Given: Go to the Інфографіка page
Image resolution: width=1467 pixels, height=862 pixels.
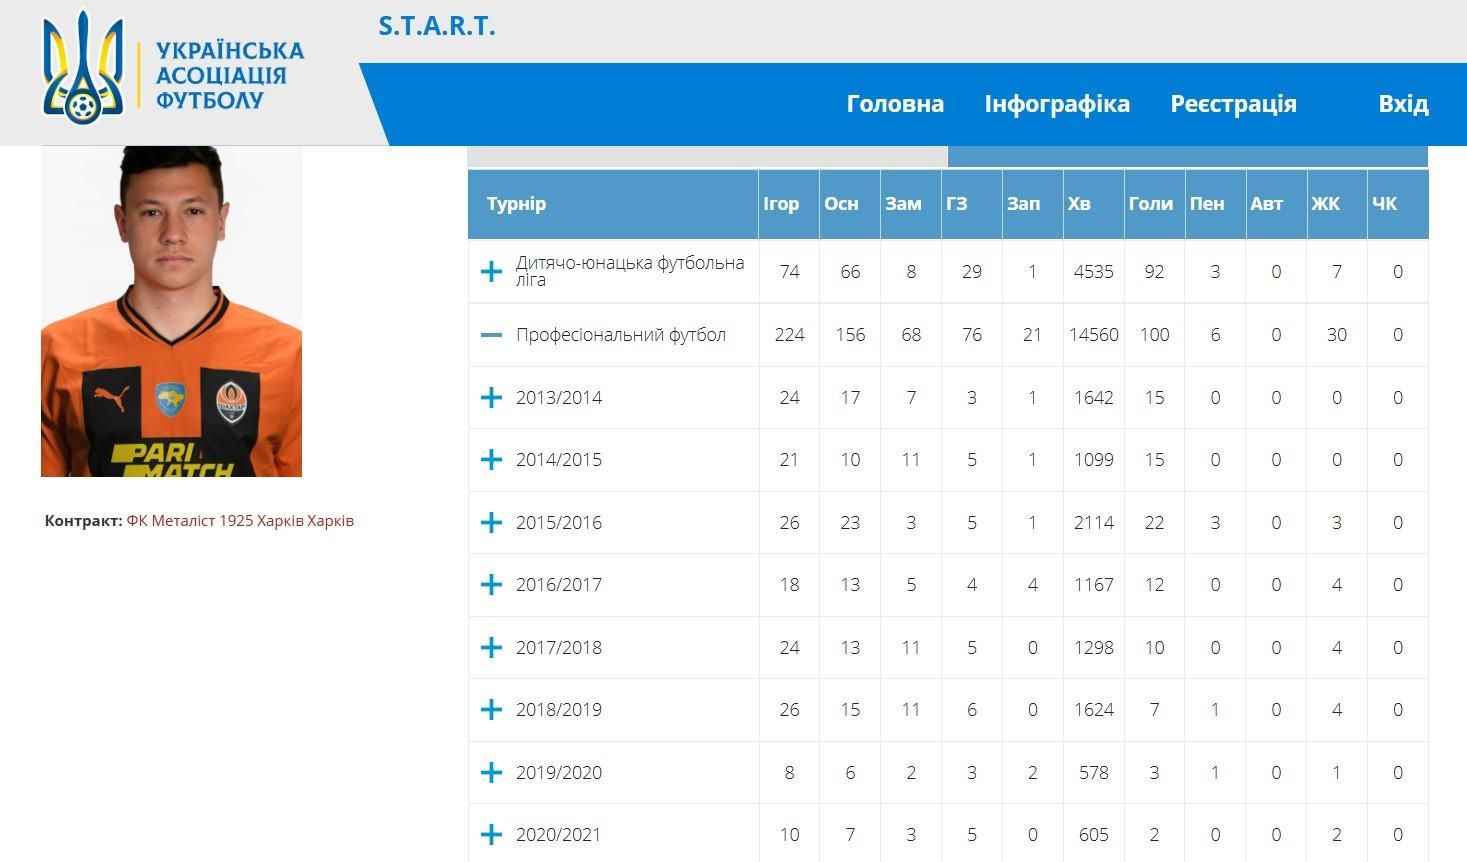Looking at the screenshot, I should (x=1056, y=104).
